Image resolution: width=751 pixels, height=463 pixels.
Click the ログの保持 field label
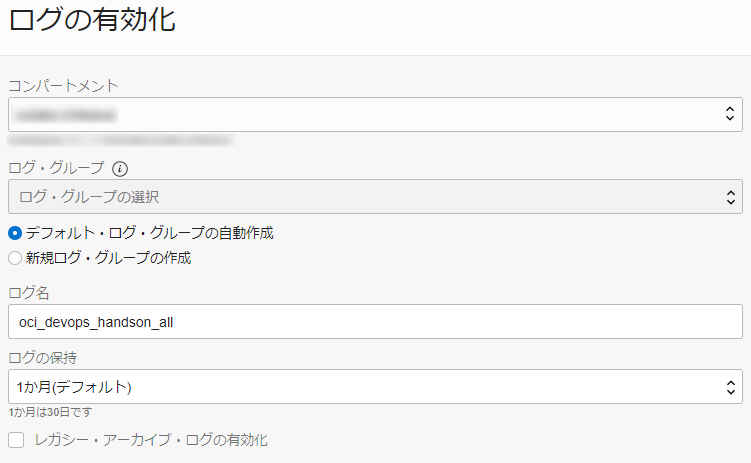pos(43,357)
